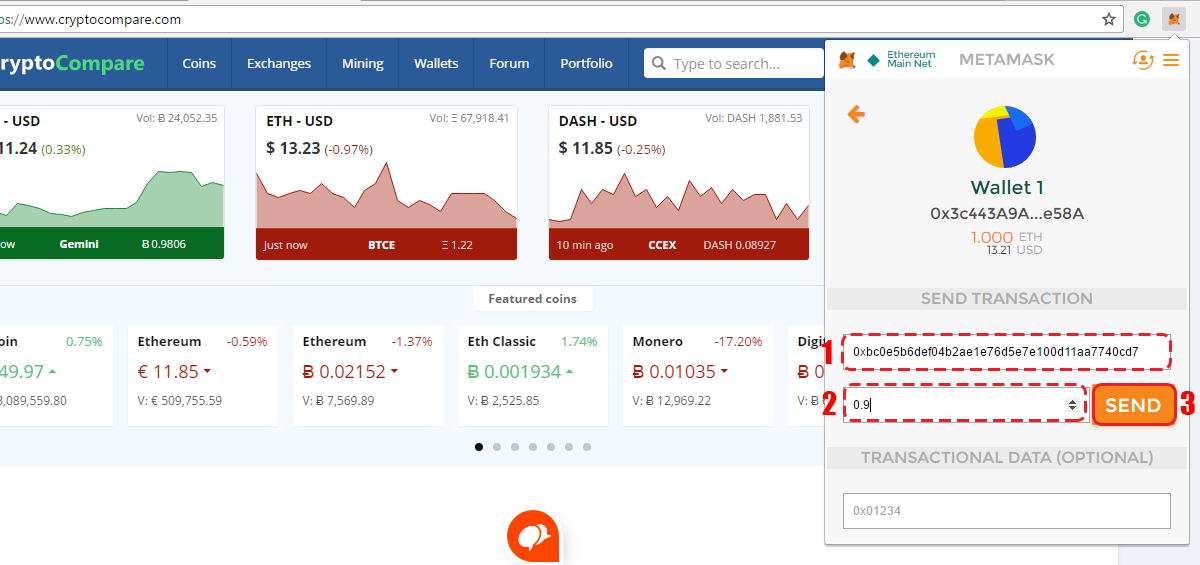The width and height of the screenshot is (1200, 565).
Task: Select the first carousel dot
Action: click(x=479, y=447)
